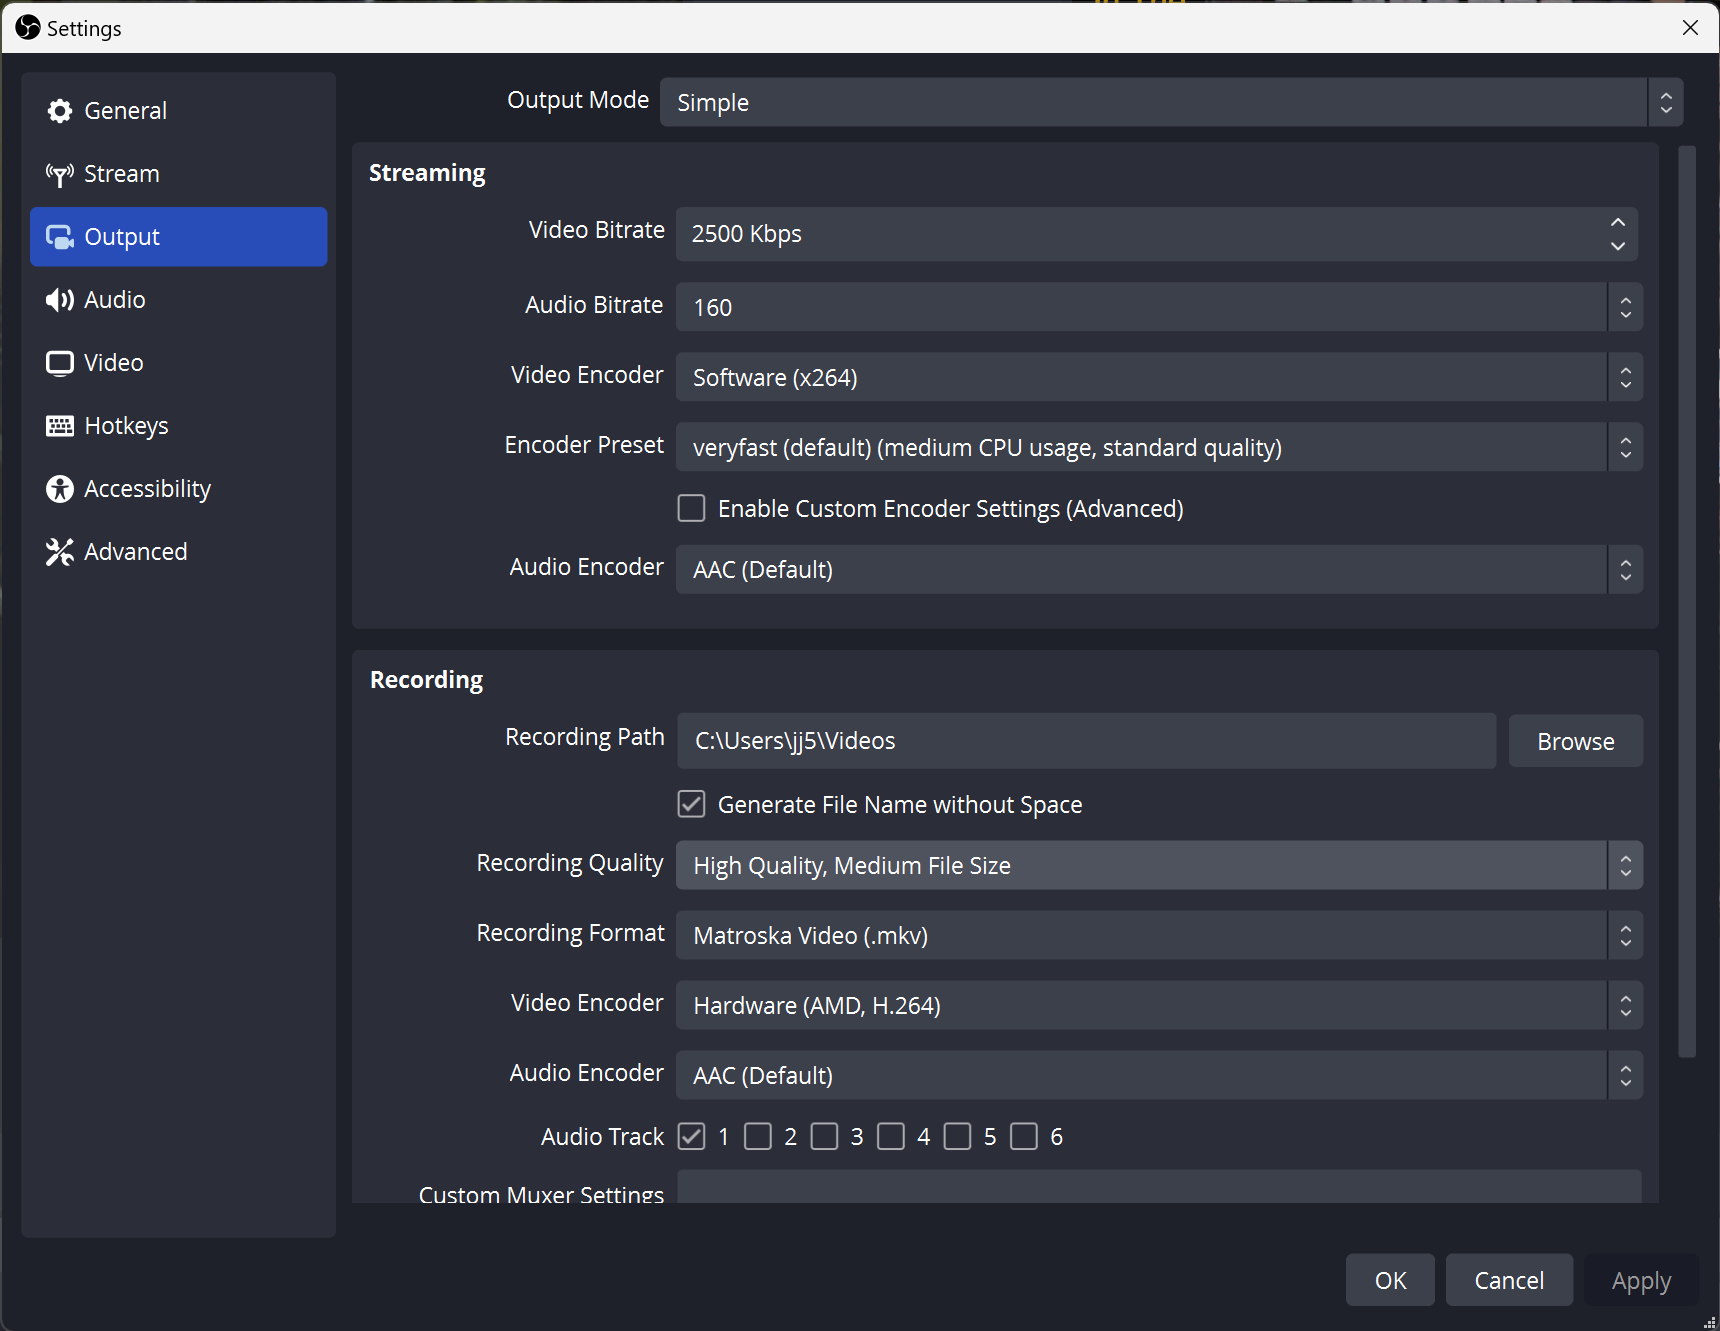Image resolution: width=1720 pixels, height=1331 pixels.
Task: Click Browse for recording path
Action: click(x=1575, y=741)
